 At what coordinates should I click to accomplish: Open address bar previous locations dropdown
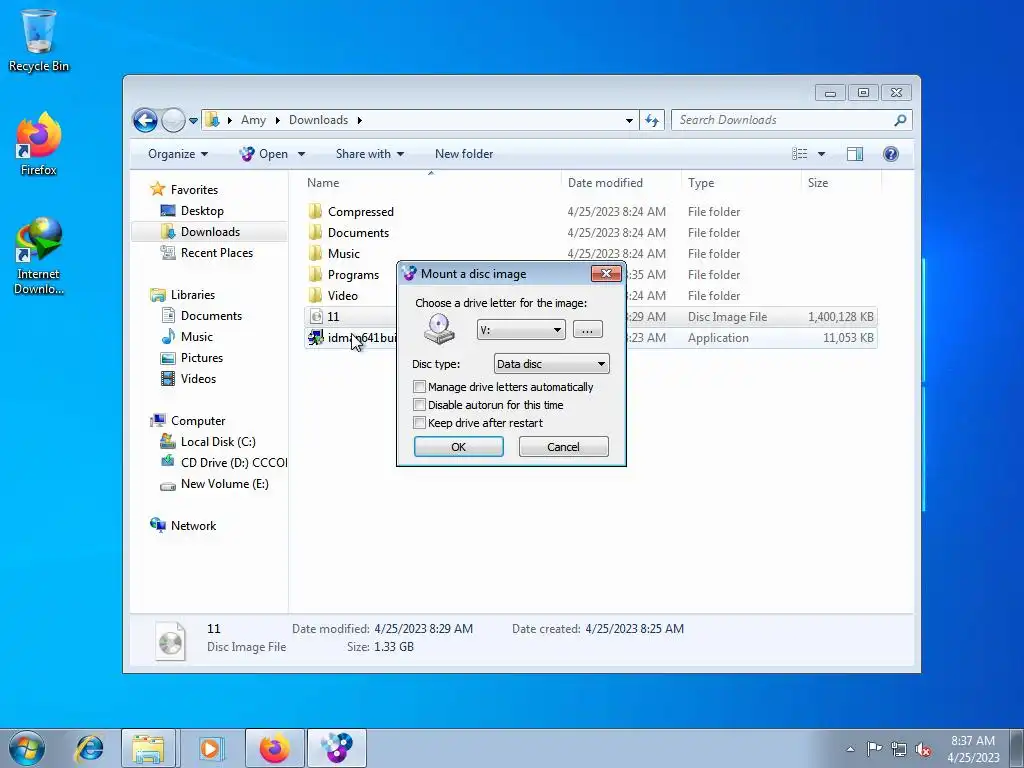tap(629, 120)
